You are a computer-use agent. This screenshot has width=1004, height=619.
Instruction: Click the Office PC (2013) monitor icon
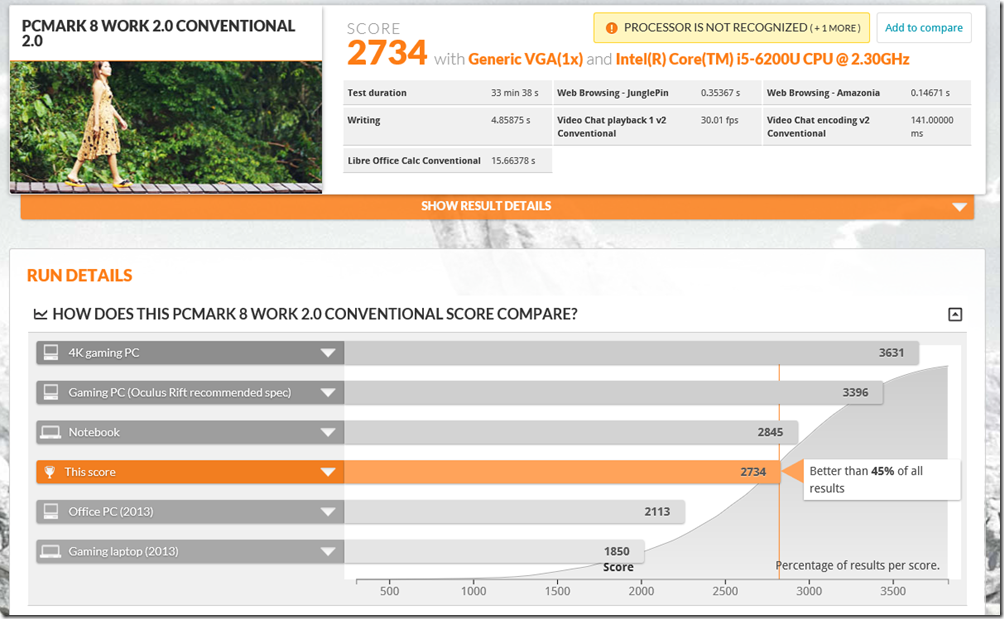[50, 512]
